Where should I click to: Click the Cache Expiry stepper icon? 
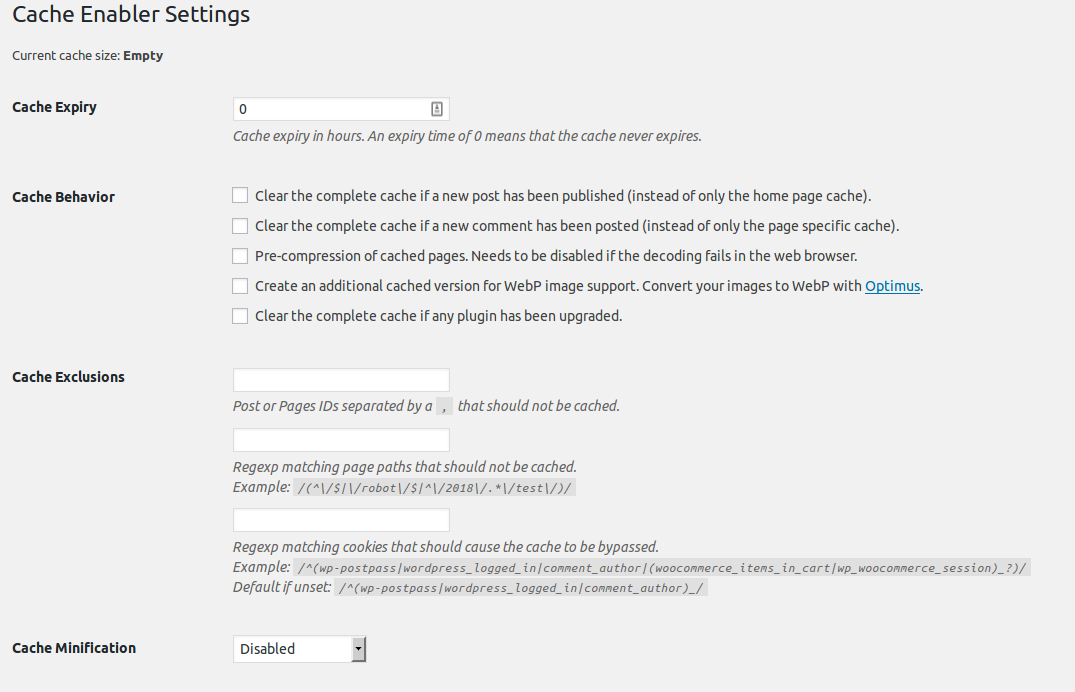pos(437,109)
